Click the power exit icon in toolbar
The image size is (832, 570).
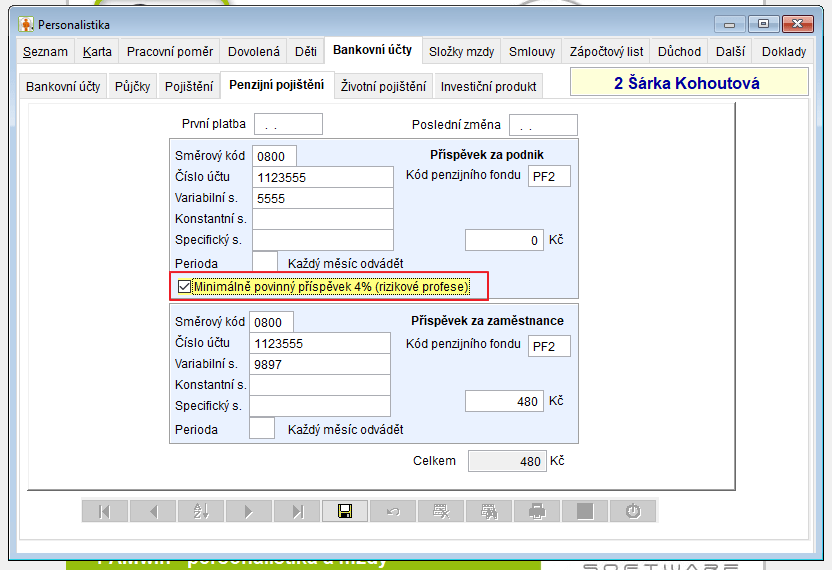point(633,511)
